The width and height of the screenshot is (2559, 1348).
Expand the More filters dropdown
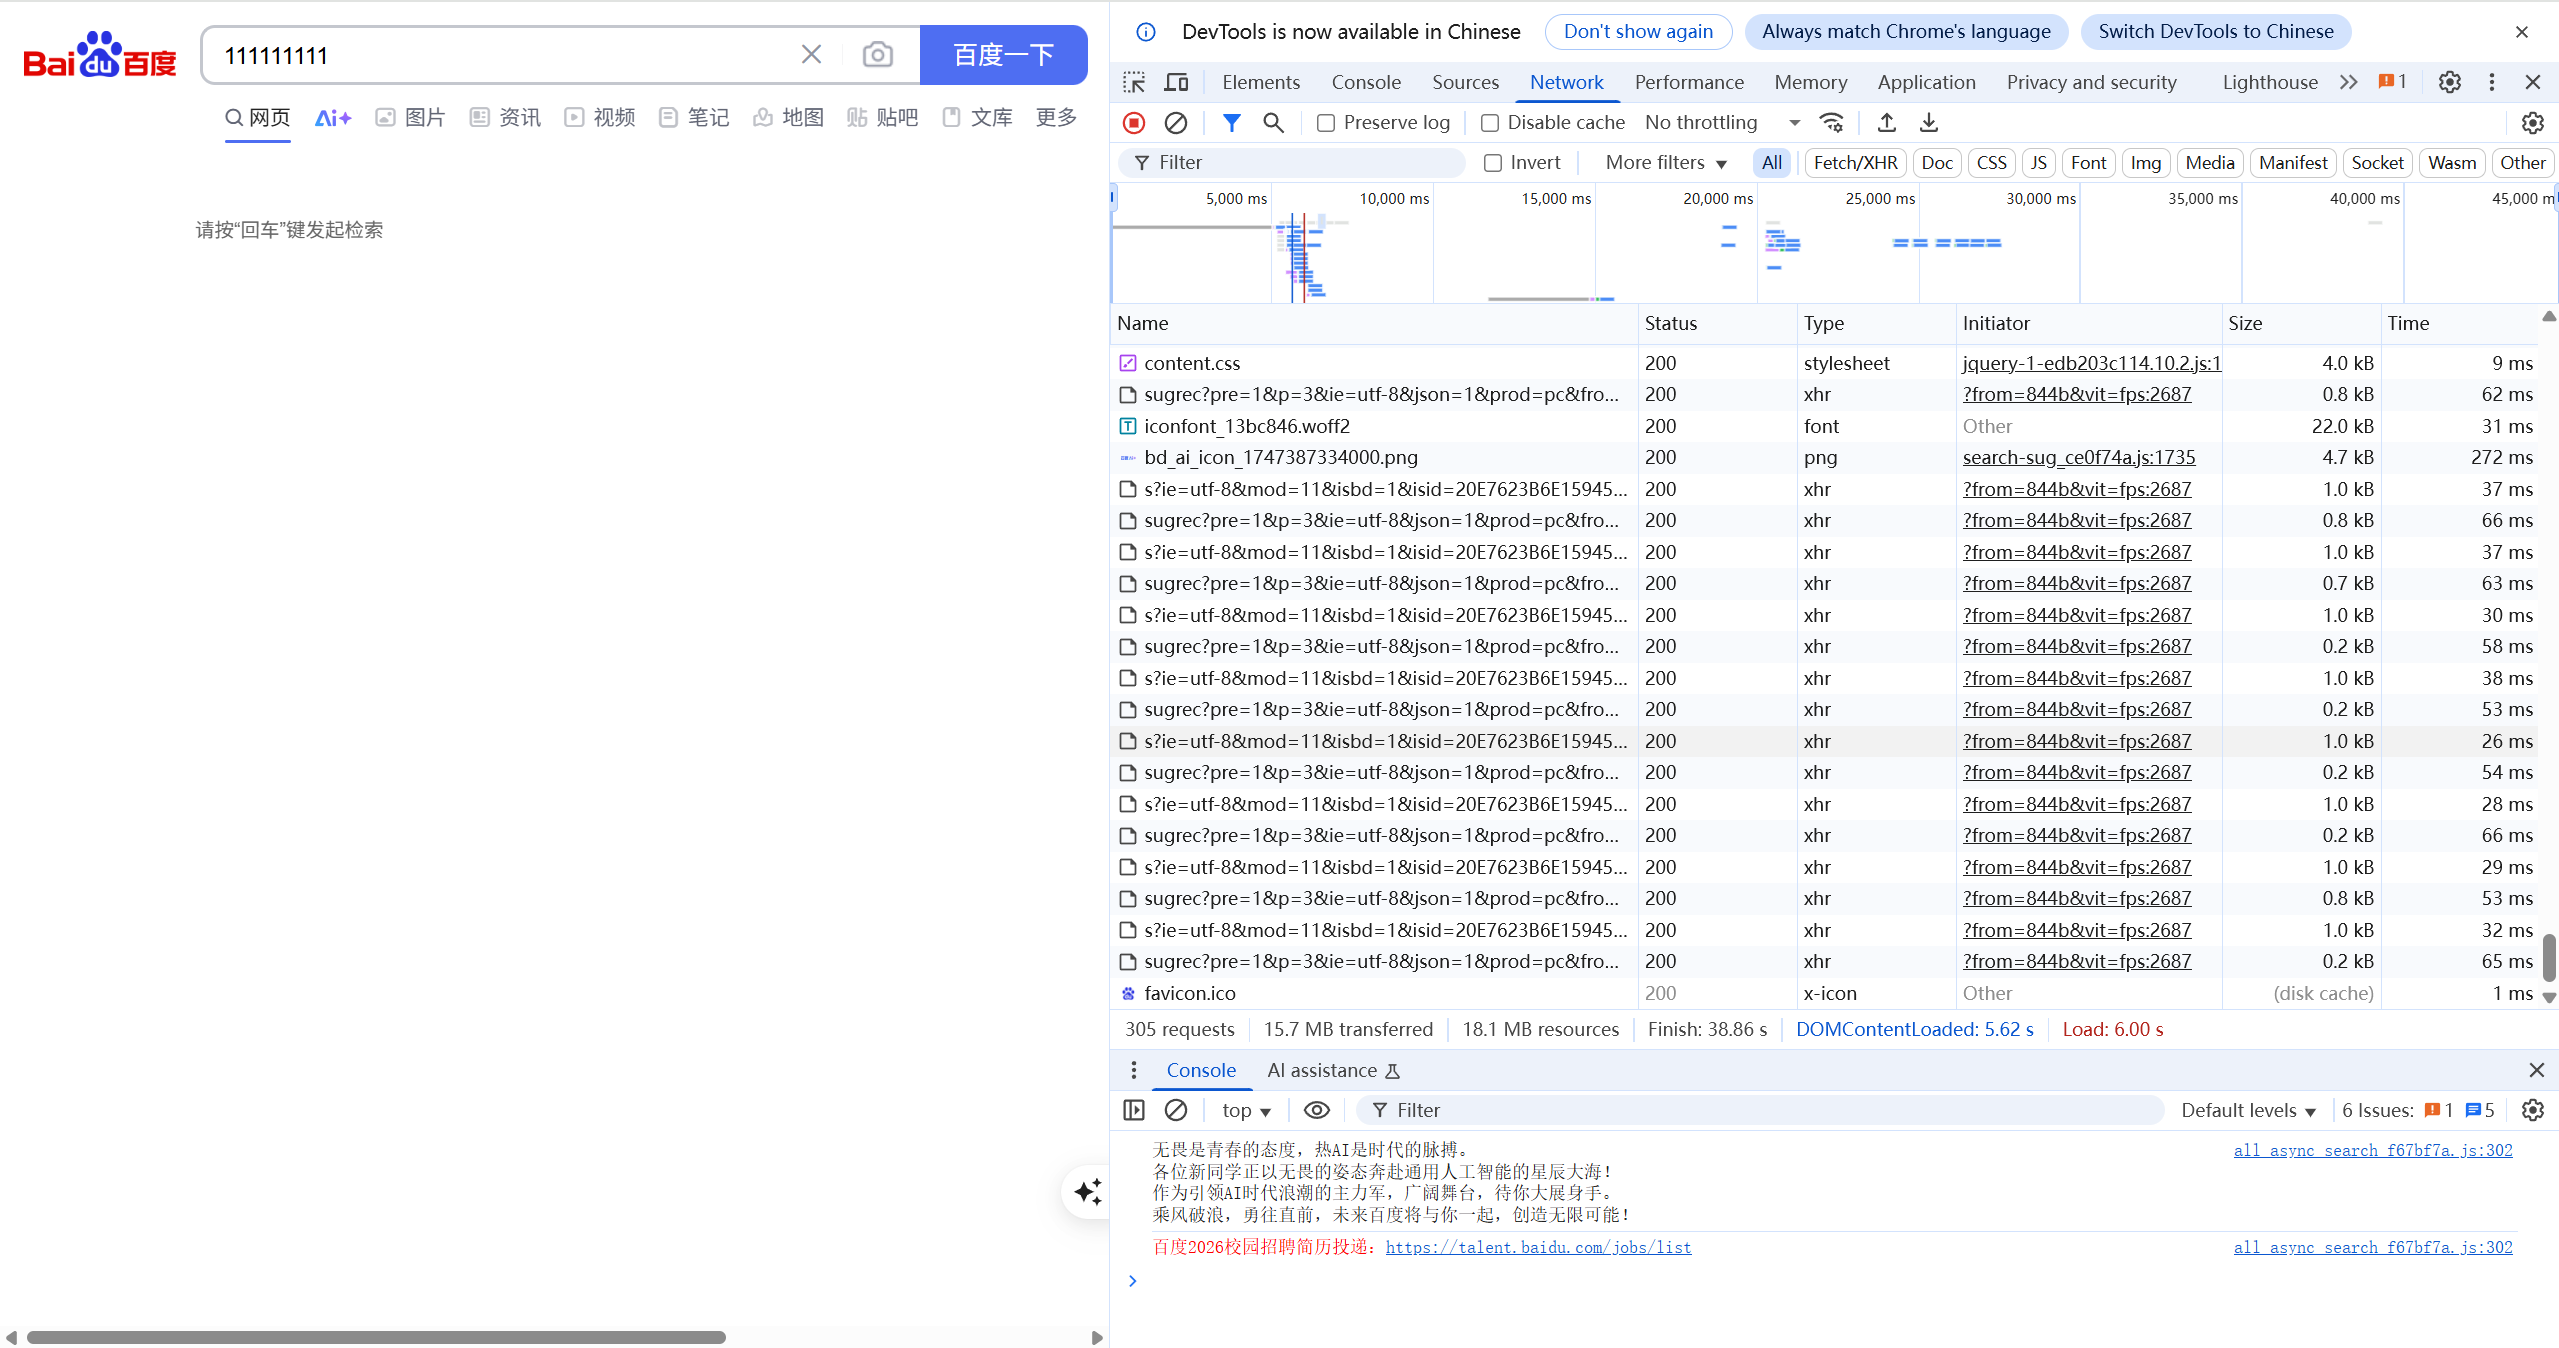tap(1666, 163)
